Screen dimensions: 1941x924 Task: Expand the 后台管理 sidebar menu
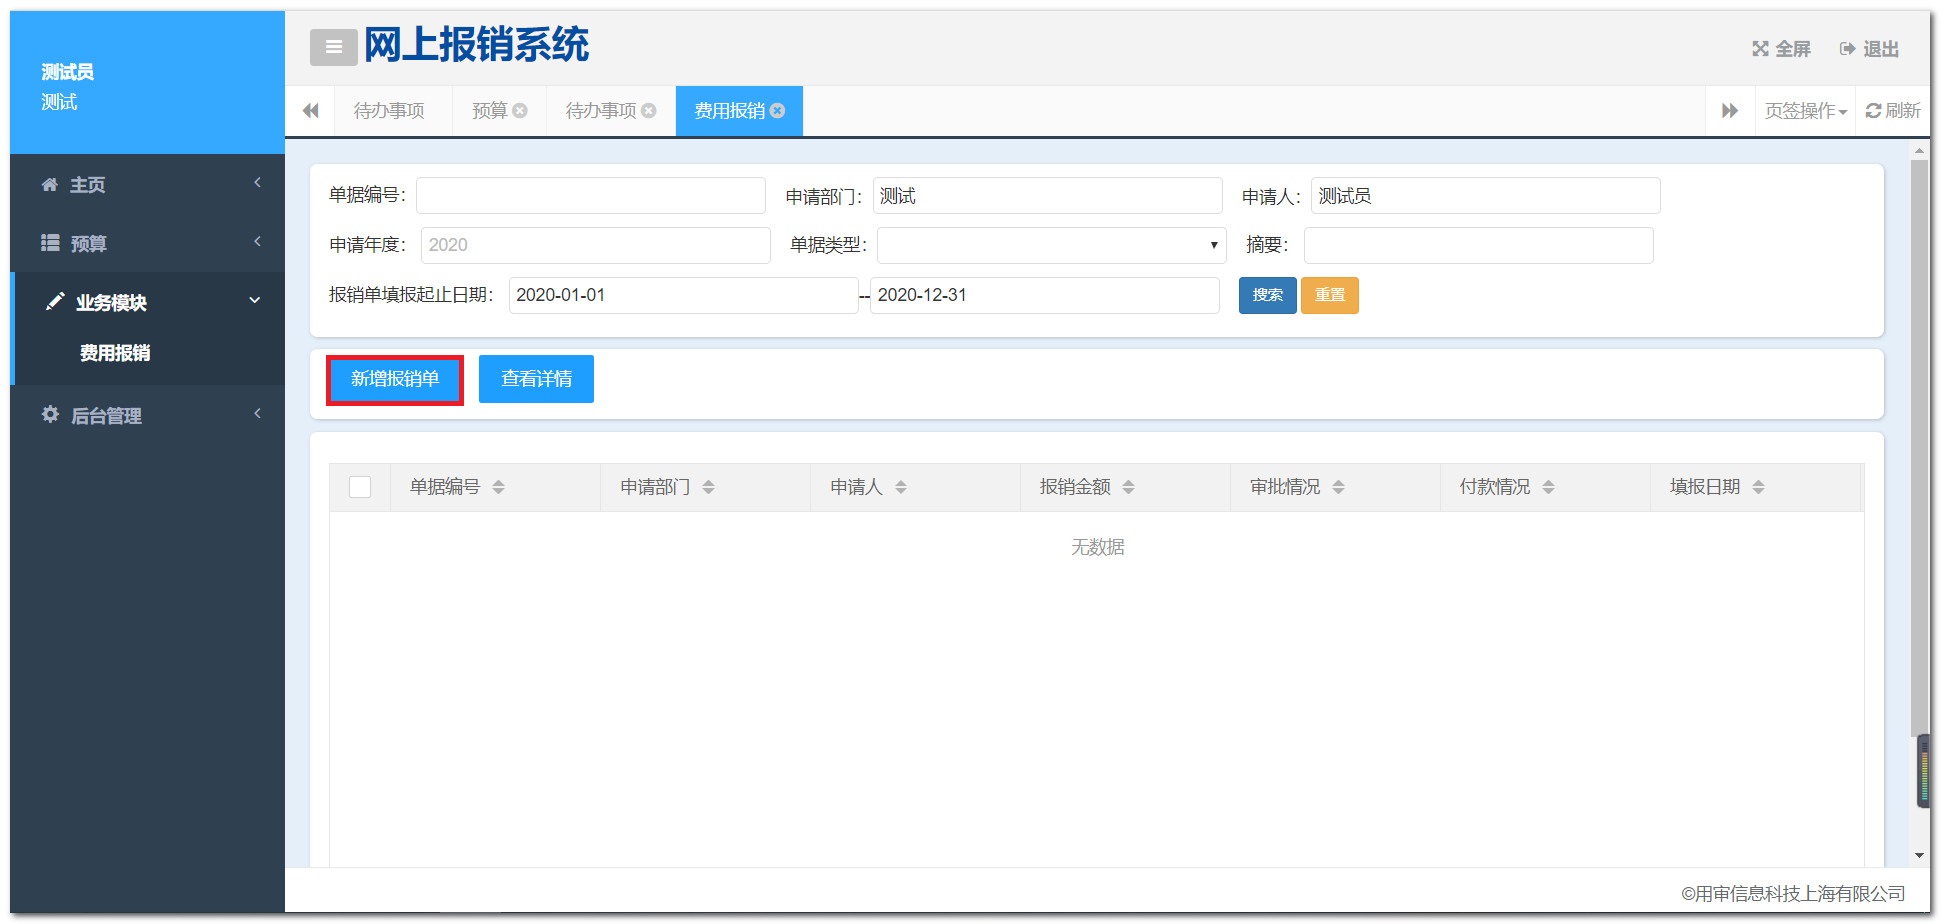148,415
